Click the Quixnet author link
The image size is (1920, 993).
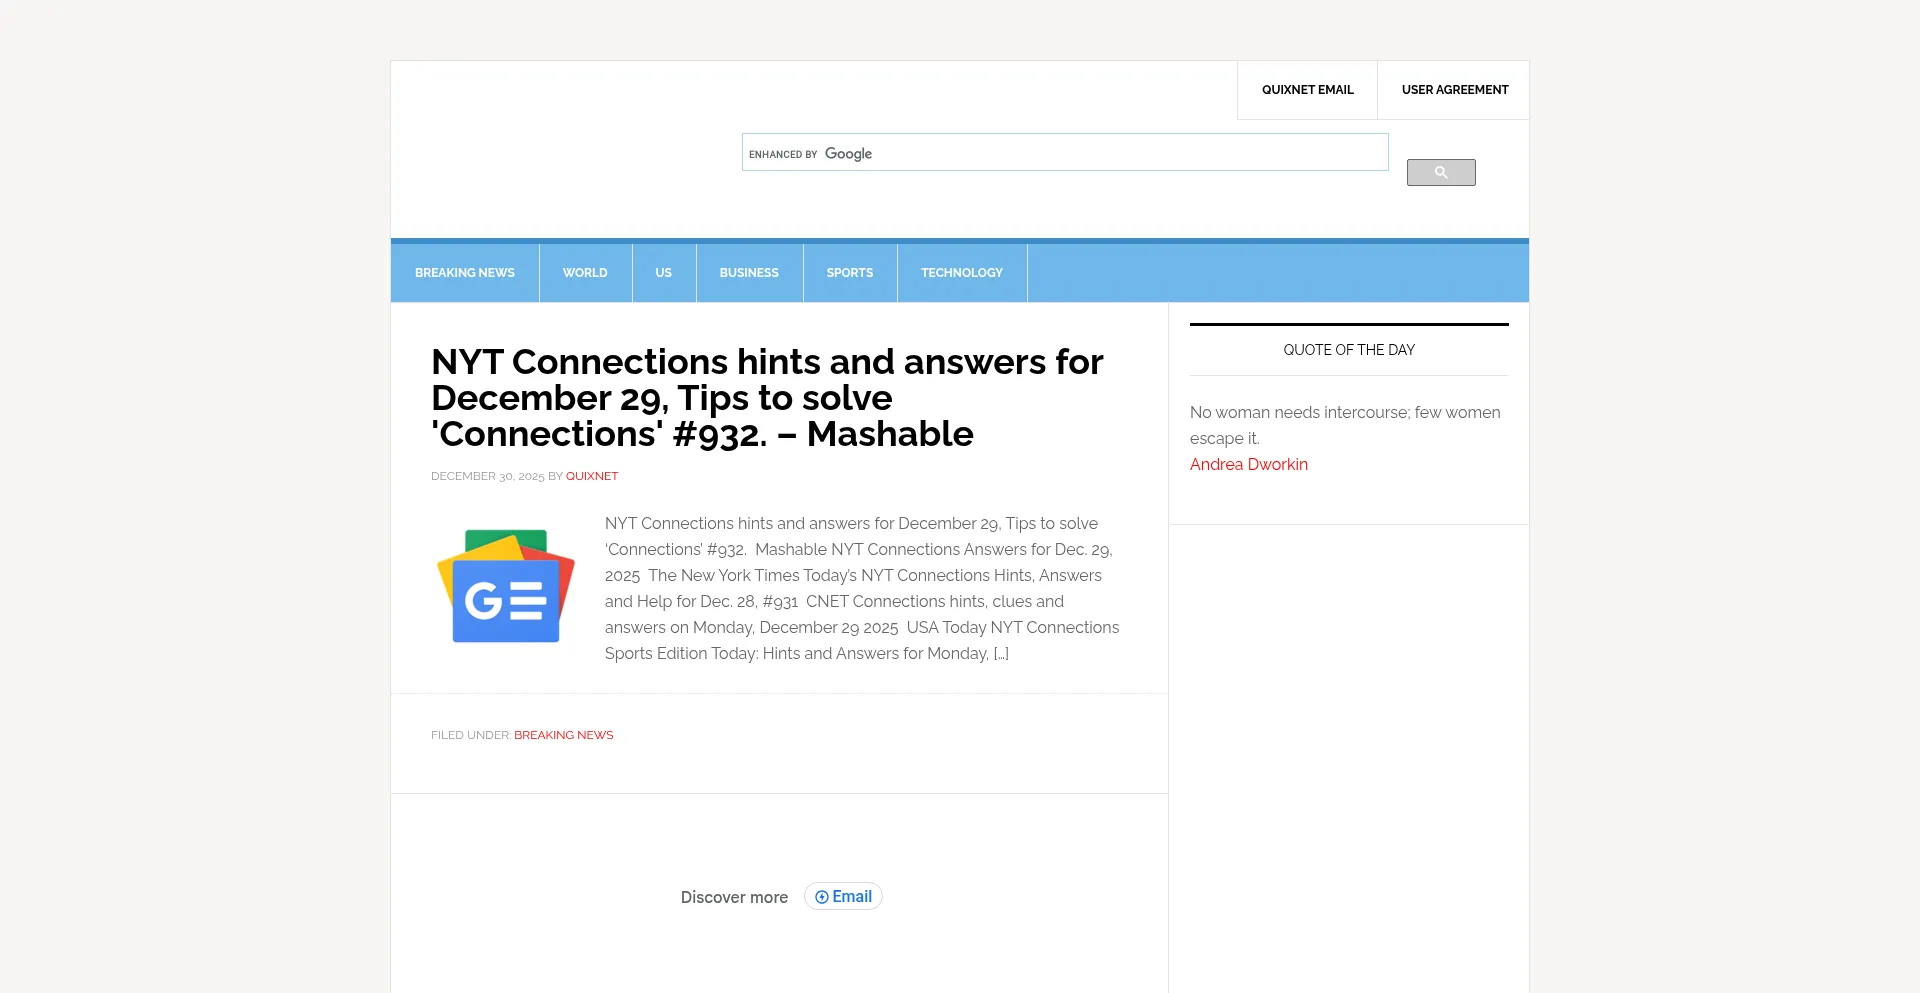click(x=592, y=476)
